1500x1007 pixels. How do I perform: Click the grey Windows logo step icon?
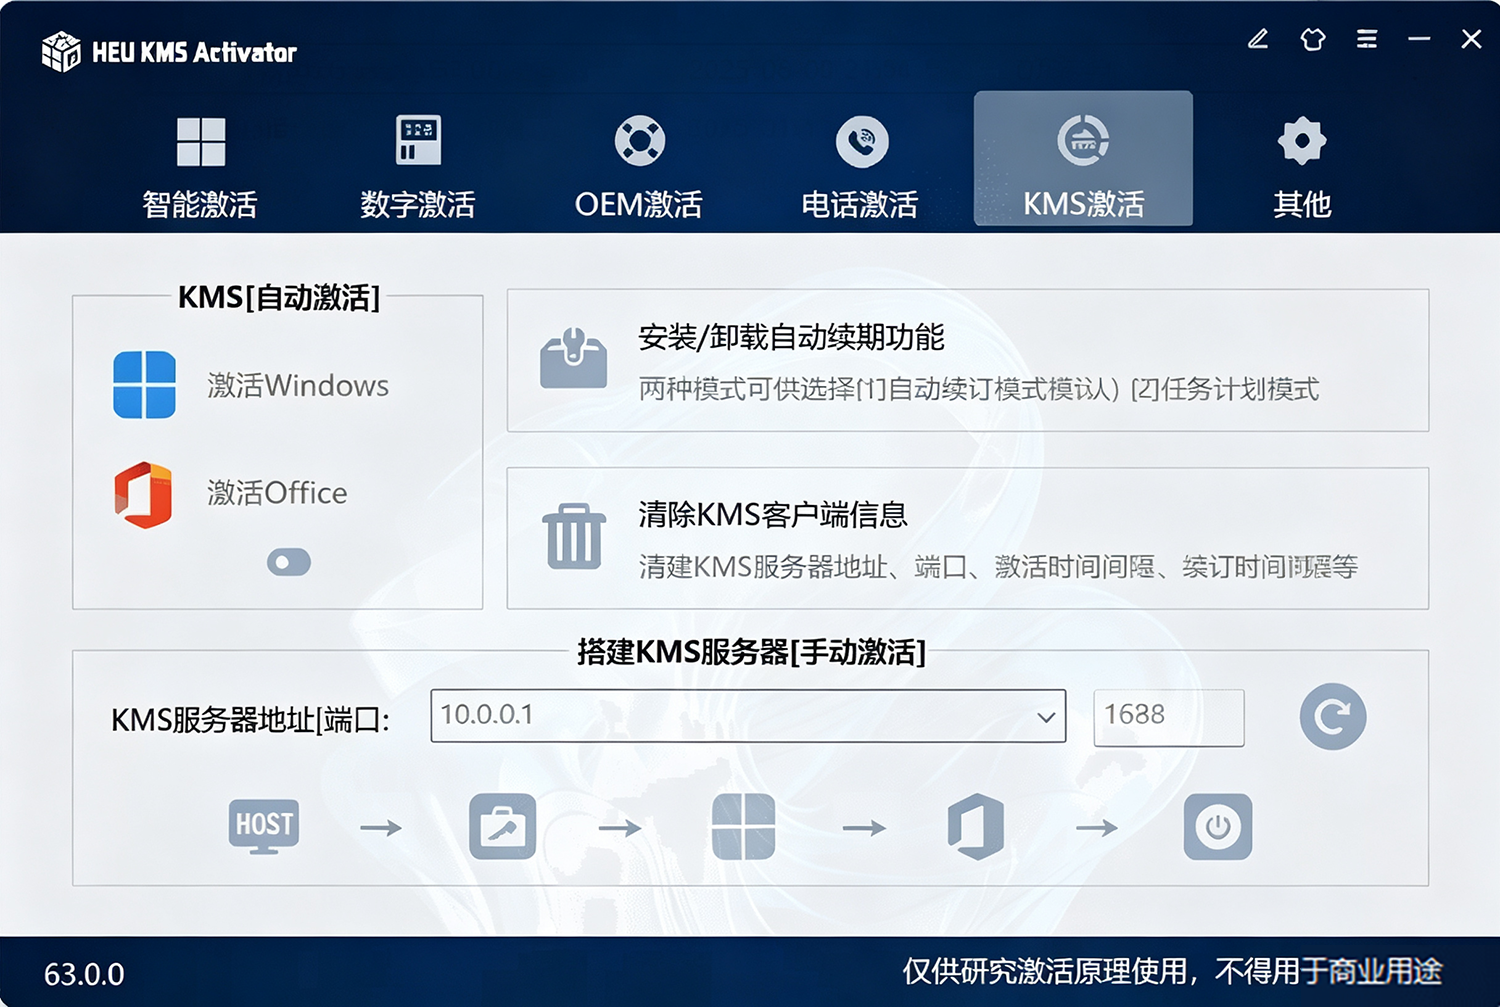(743, 827)
